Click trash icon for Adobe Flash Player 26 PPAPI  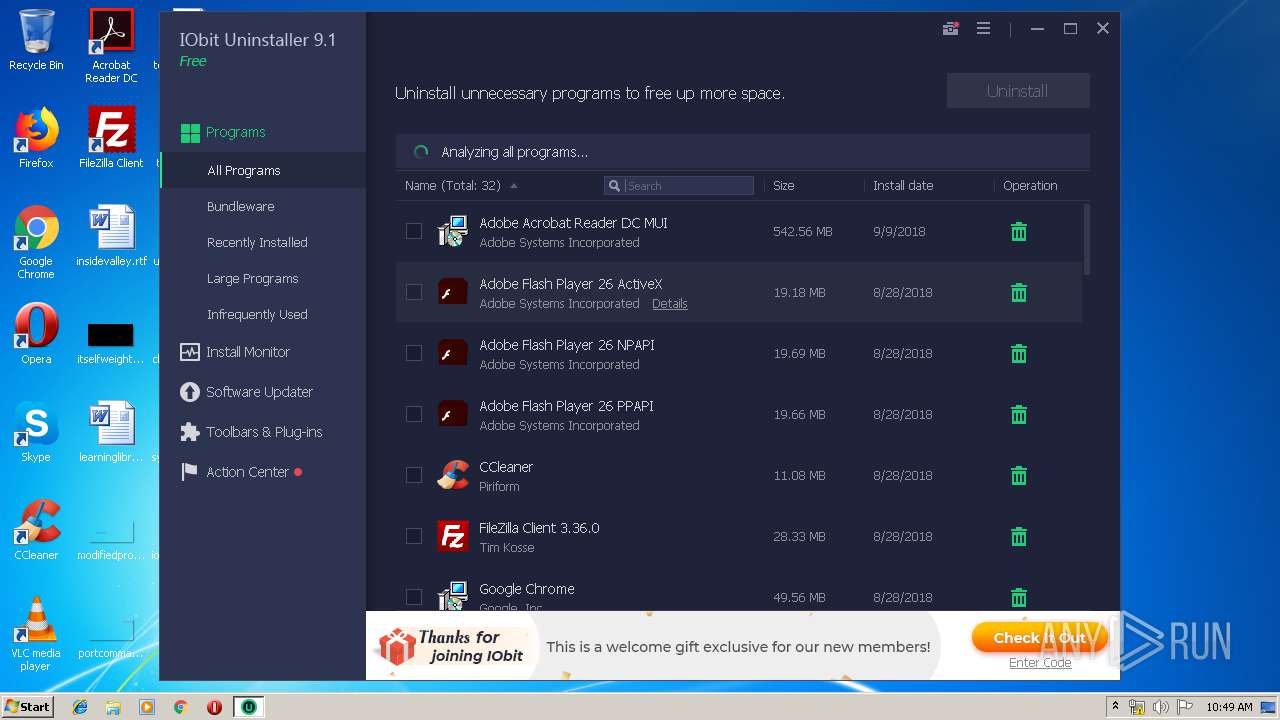click(x=1018, y=415)
